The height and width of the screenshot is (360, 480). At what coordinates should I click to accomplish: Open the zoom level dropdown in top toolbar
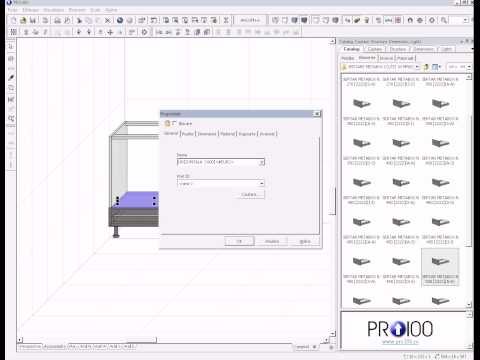tap(466, 20)
